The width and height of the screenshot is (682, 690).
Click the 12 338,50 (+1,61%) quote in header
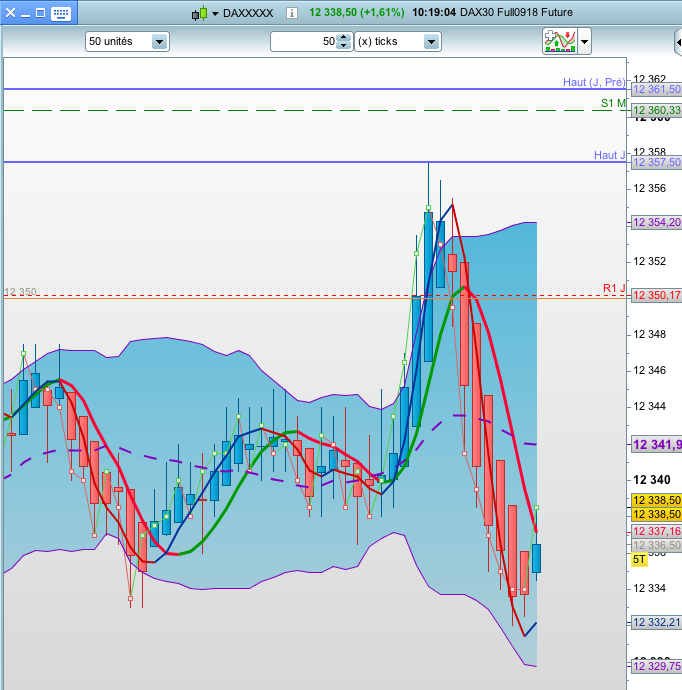356,12
